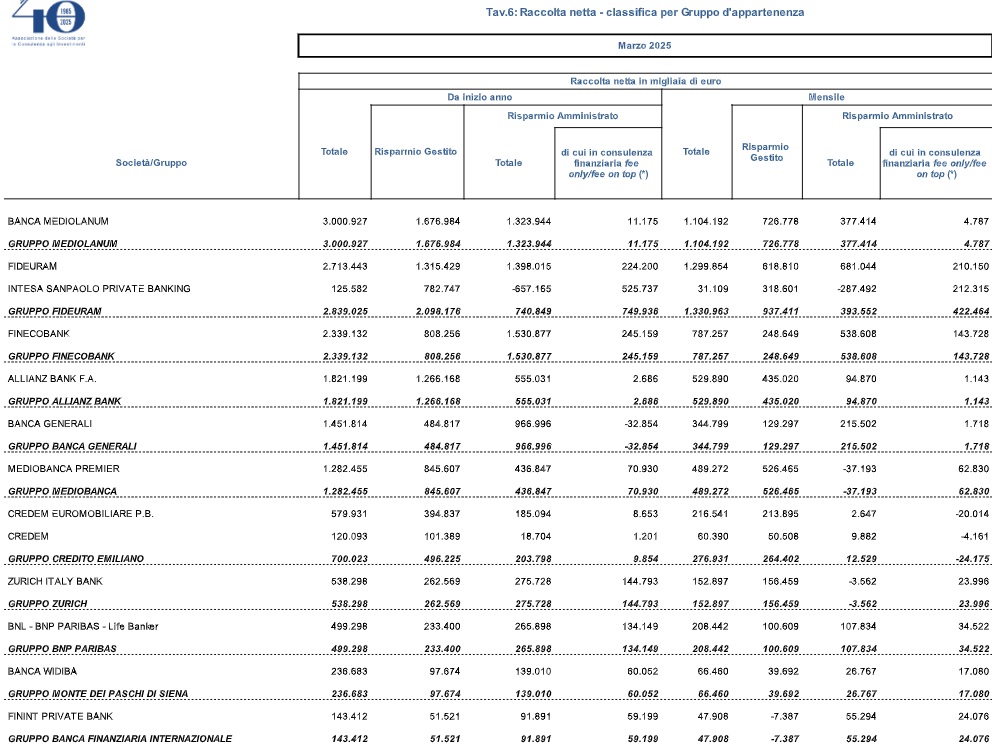Select 'GRUPPO MONTE DEI PASCHI DI SIENA' label
The width and height of the screenshot is (992, 753).
(98, 694)
